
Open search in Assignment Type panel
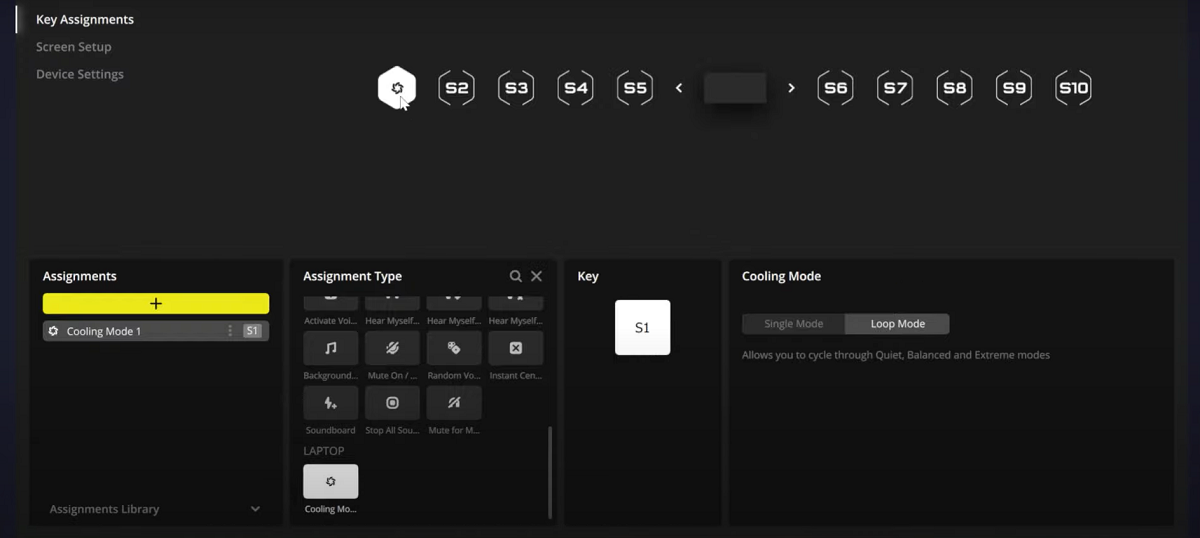point(516,276)
